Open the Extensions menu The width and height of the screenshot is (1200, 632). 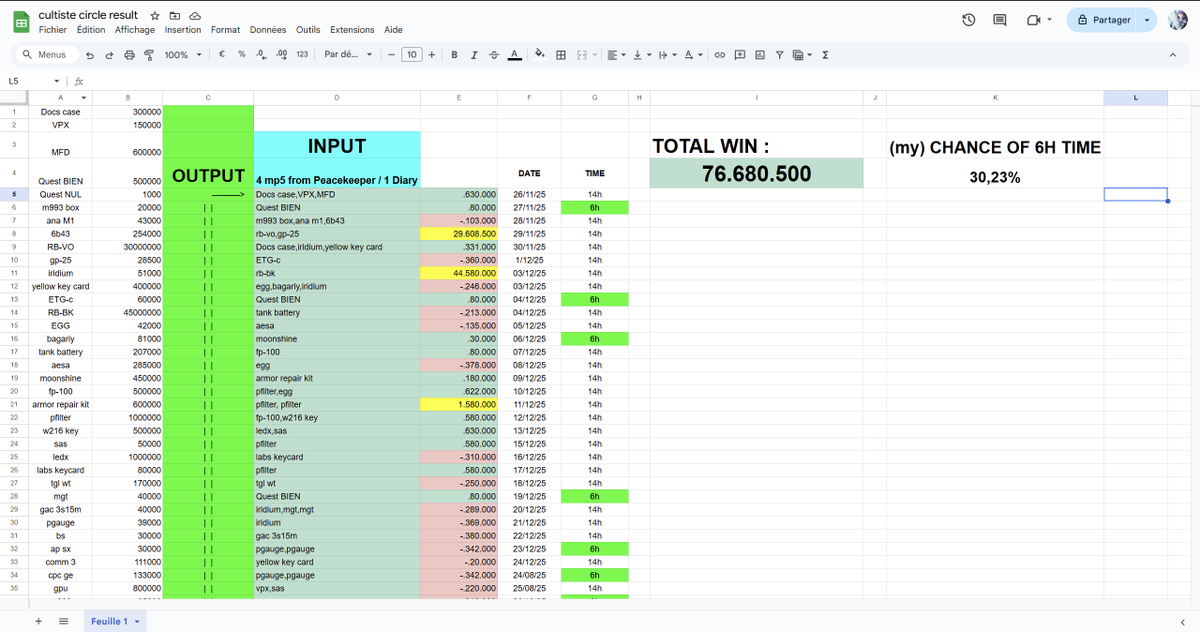(x=352, y=30)
